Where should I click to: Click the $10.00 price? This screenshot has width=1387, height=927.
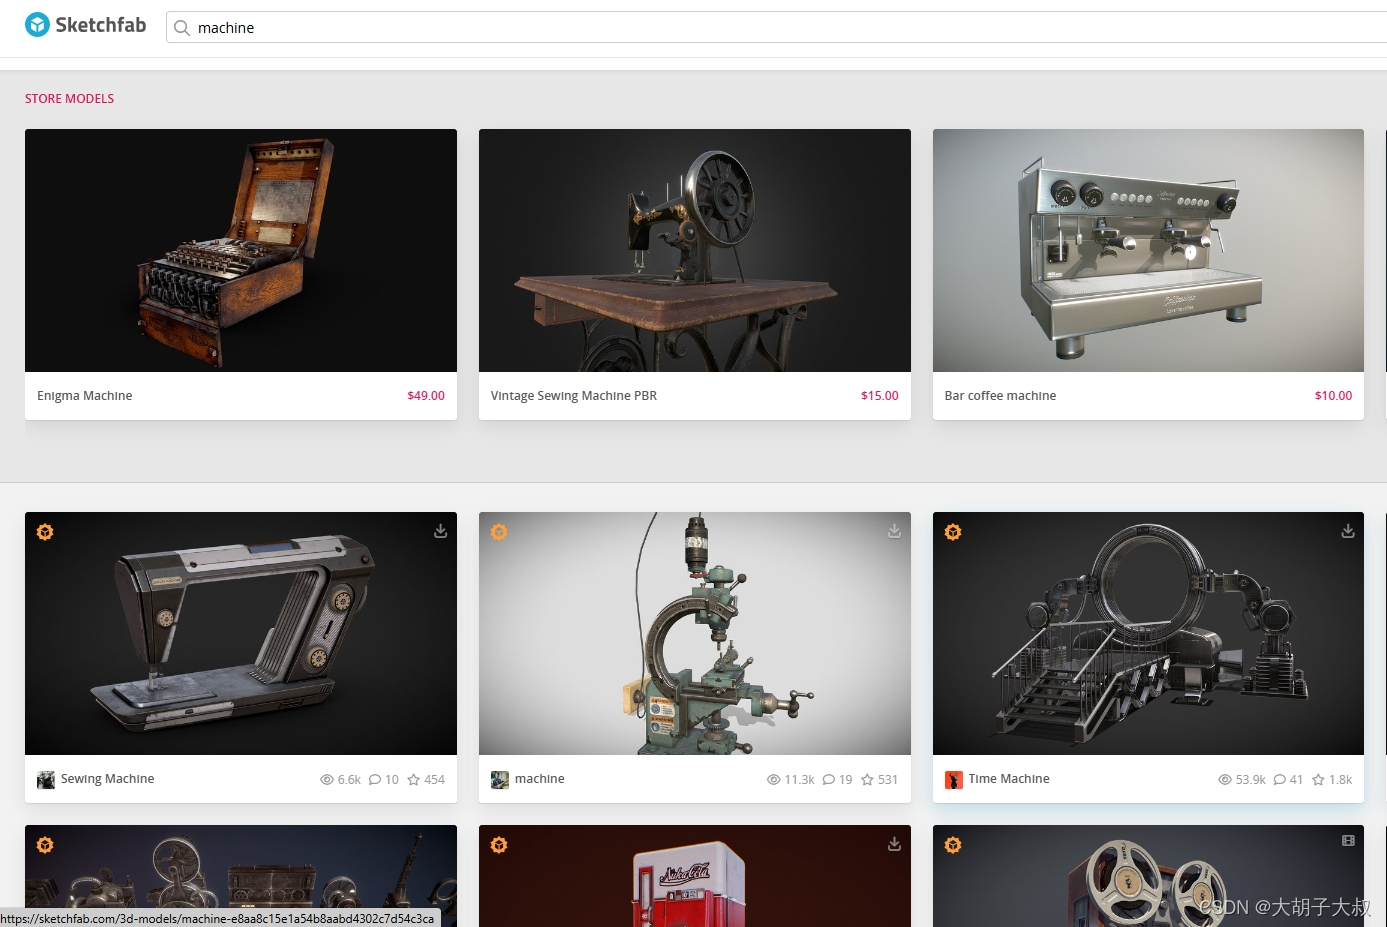(x=1333, y=396)
